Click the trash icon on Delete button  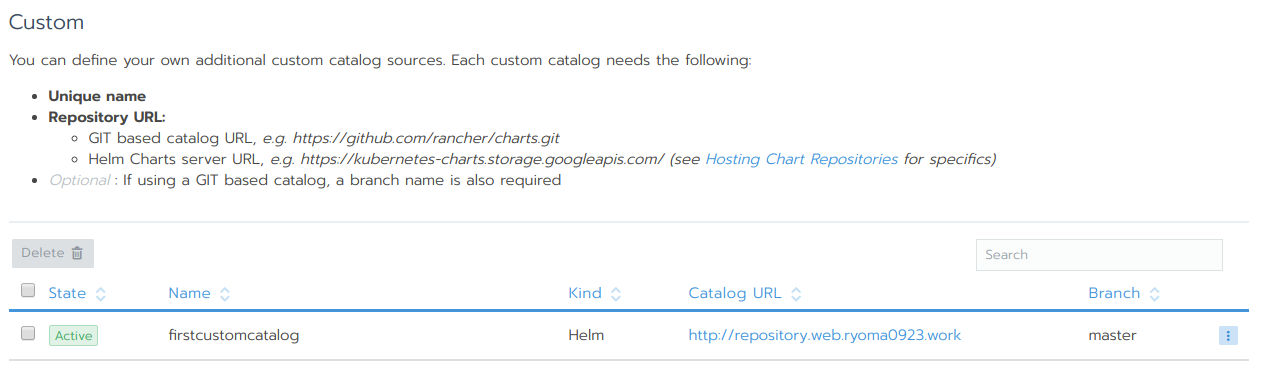pos(77,254)
